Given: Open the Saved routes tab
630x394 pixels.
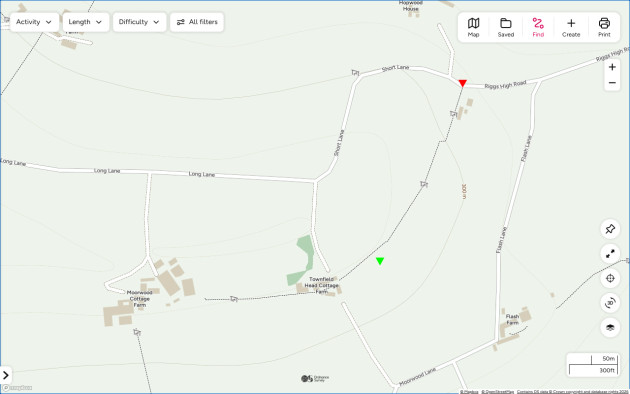Looking at the screenshot, I should click(x=505, y=28).
